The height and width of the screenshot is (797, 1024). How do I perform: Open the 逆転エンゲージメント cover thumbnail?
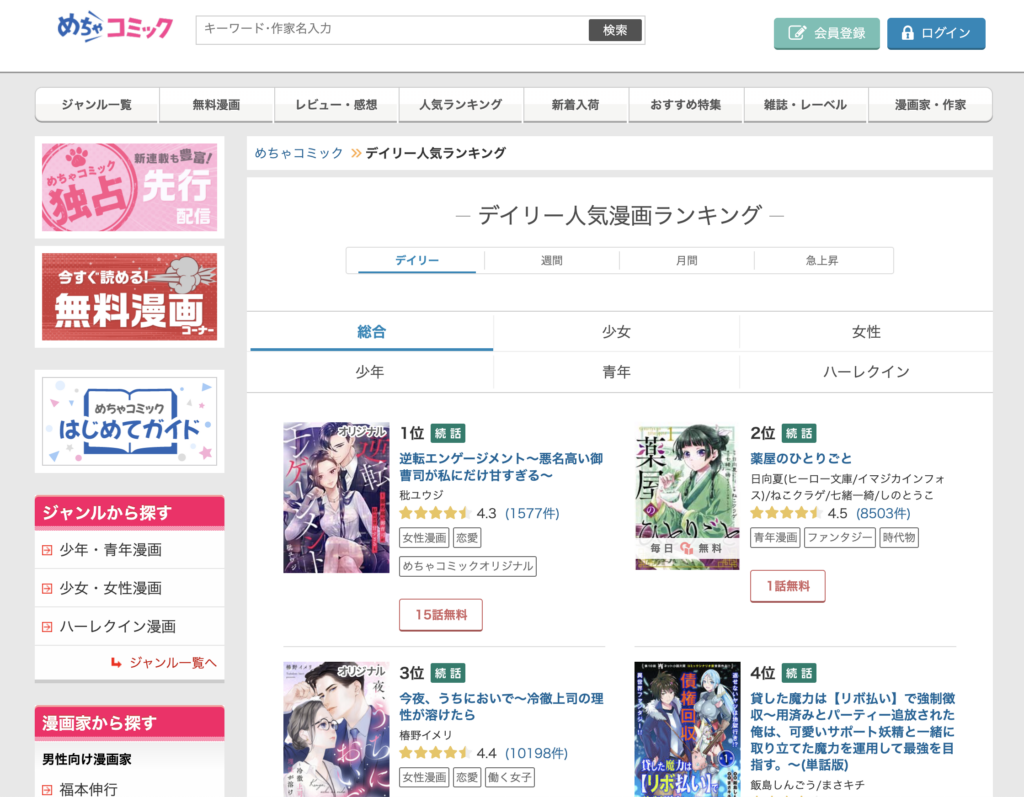pyautogui.click(x=336, y=497)
